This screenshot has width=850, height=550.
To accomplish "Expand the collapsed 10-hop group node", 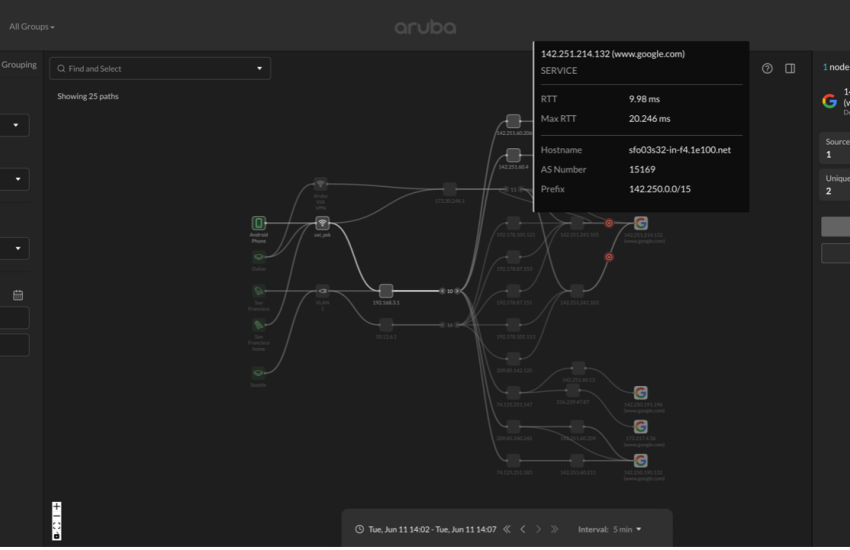I will coord(450,291).
